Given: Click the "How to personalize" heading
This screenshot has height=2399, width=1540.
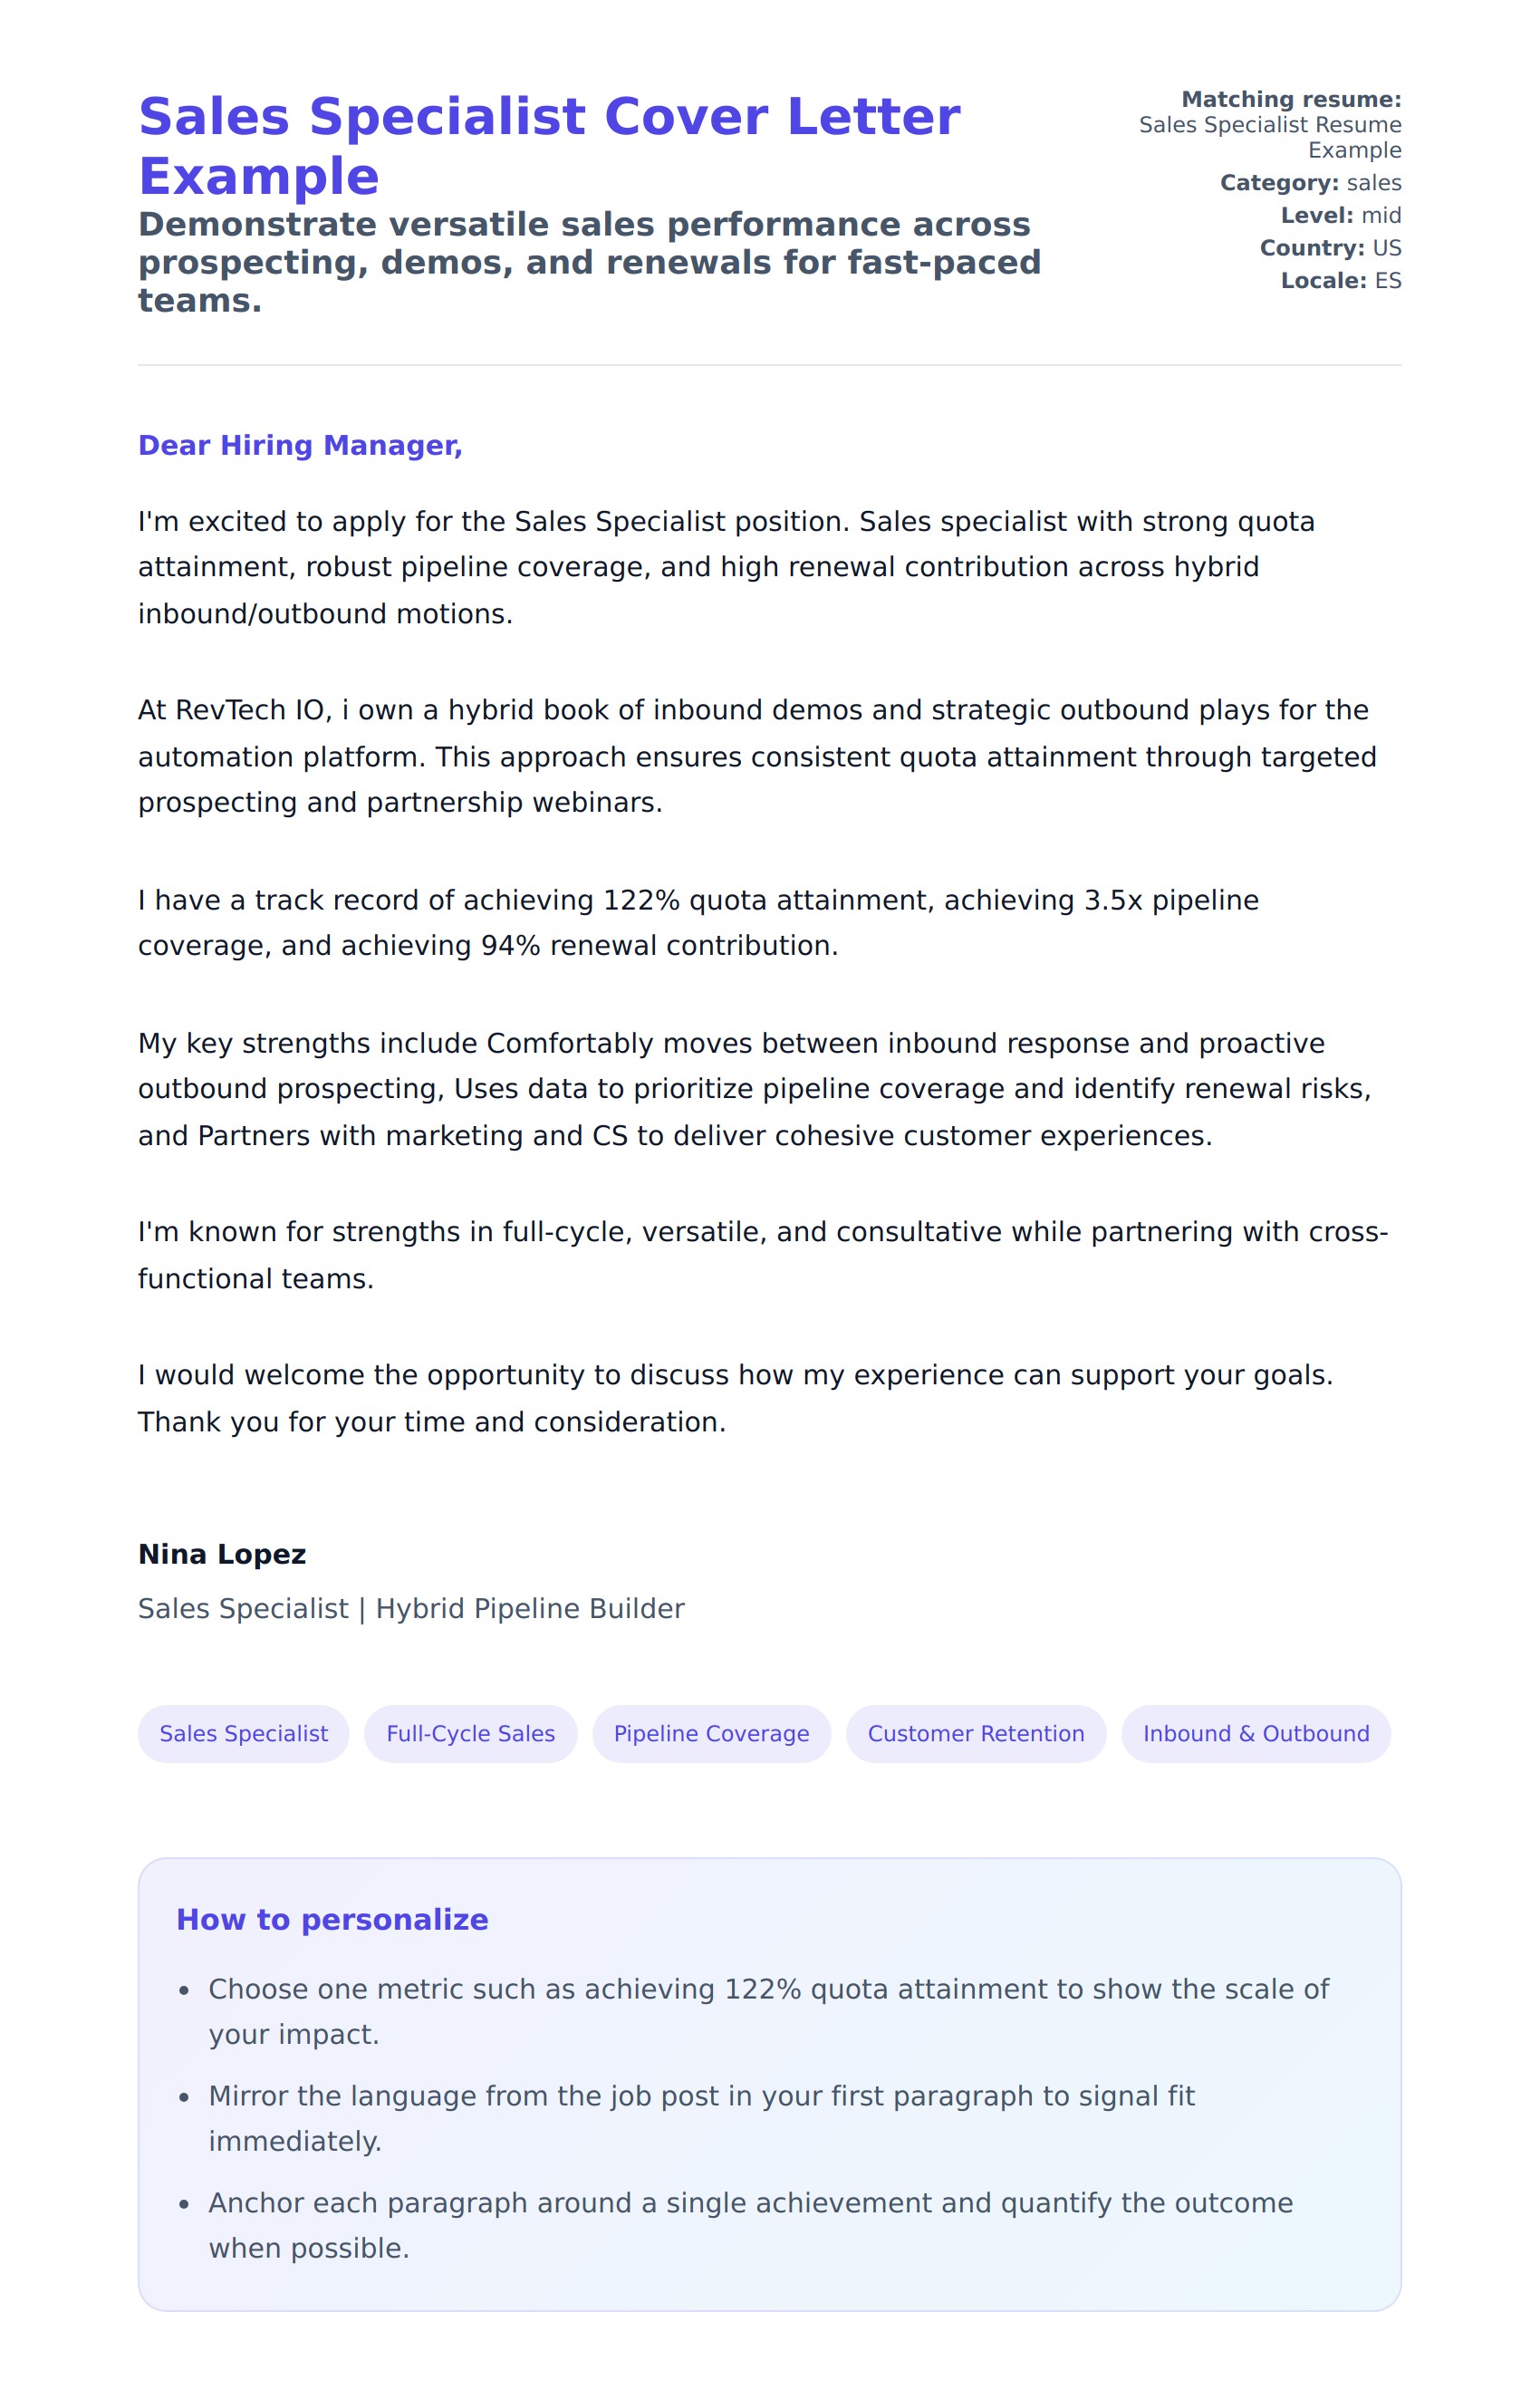Looking at the screenshot, I should tap(332, 1919).
